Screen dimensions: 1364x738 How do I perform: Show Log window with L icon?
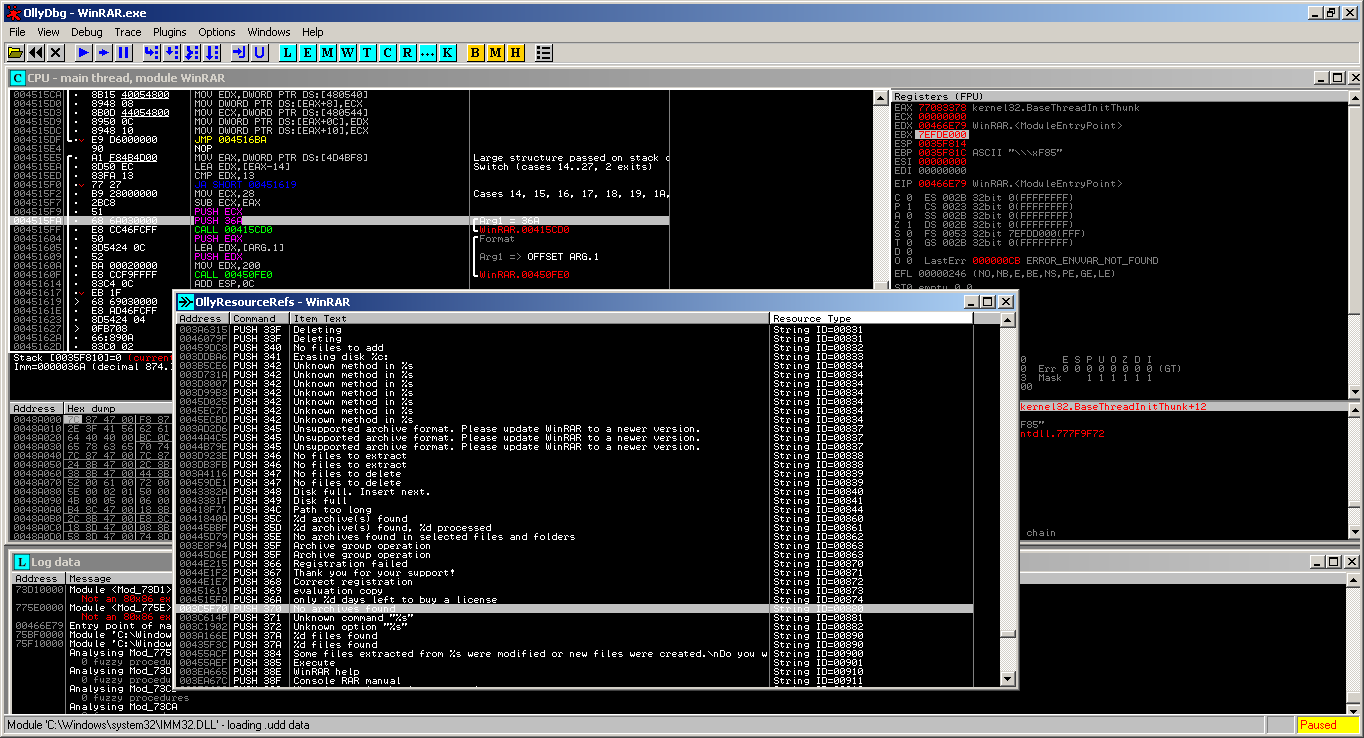pyautogui.click(x=288, y=52)
